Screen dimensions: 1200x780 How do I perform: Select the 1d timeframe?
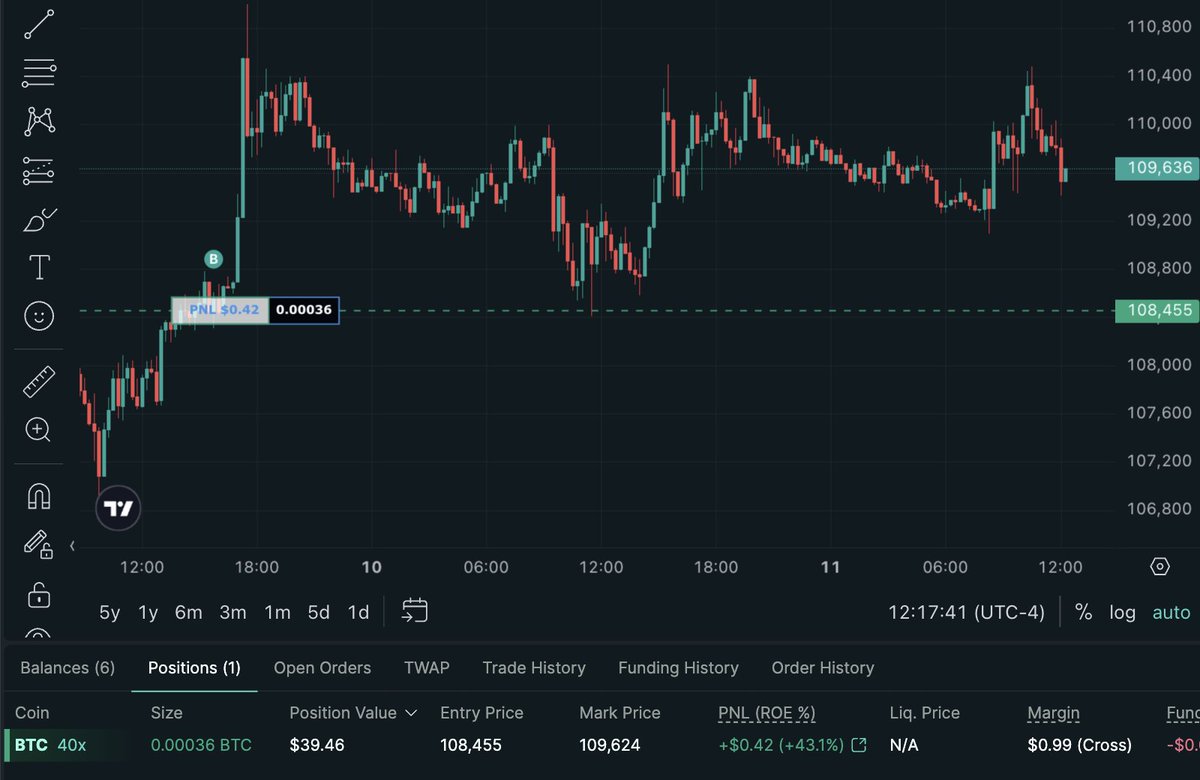[358, 612]
